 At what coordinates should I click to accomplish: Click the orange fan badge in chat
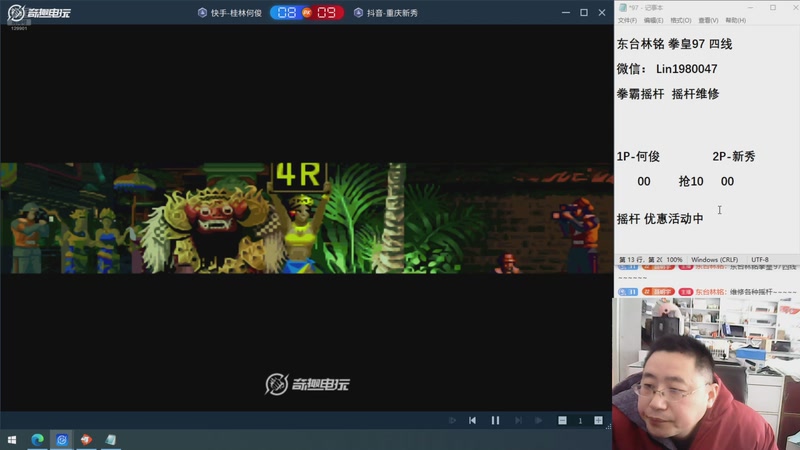click(659, 292)
